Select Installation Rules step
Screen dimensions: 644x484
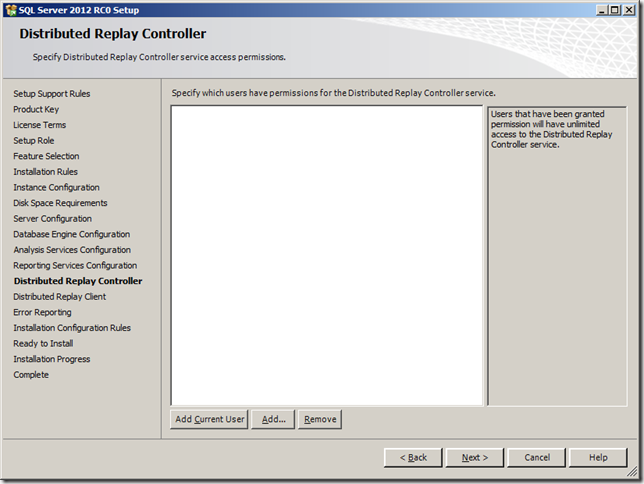[45, 172]
